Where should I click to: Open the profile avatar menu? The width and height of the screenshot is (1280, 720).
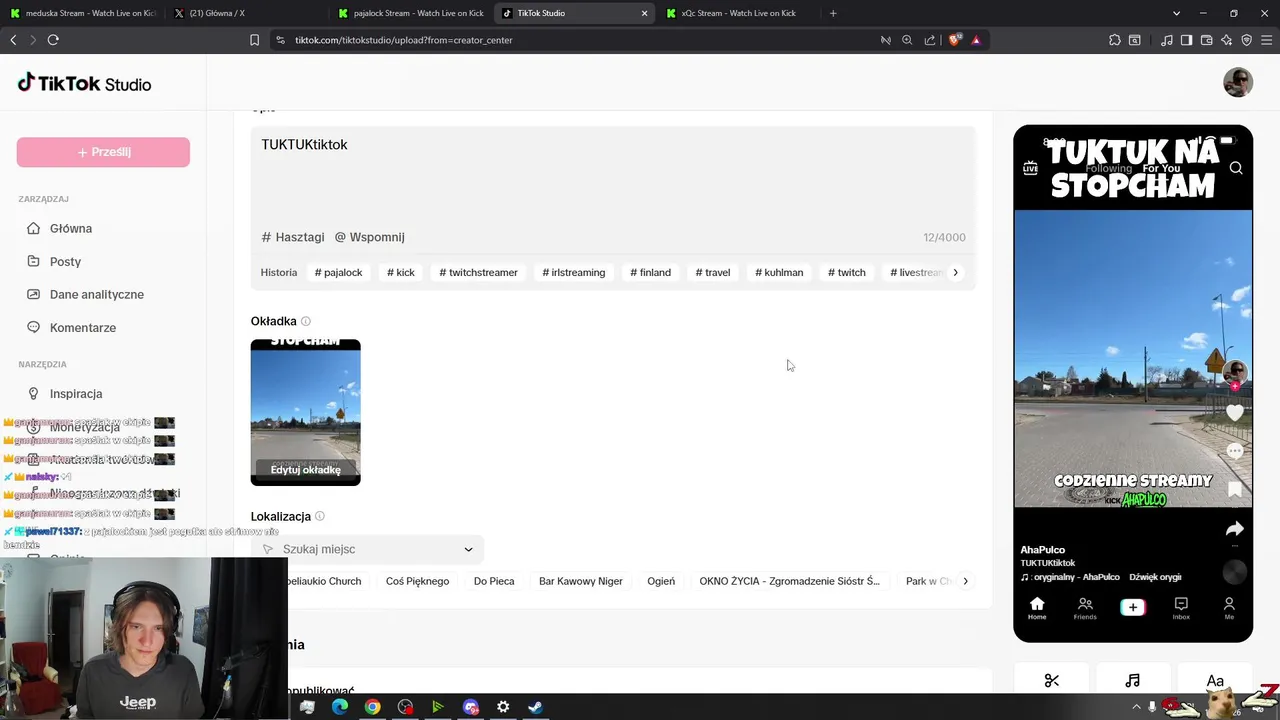click(1238, 83)
